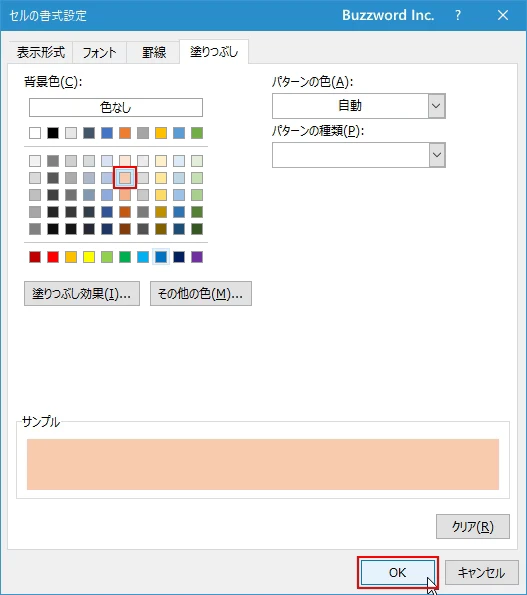Pick the dark red standard color swatch
This screenshot has width=527, height=595.
pos(35,257)
